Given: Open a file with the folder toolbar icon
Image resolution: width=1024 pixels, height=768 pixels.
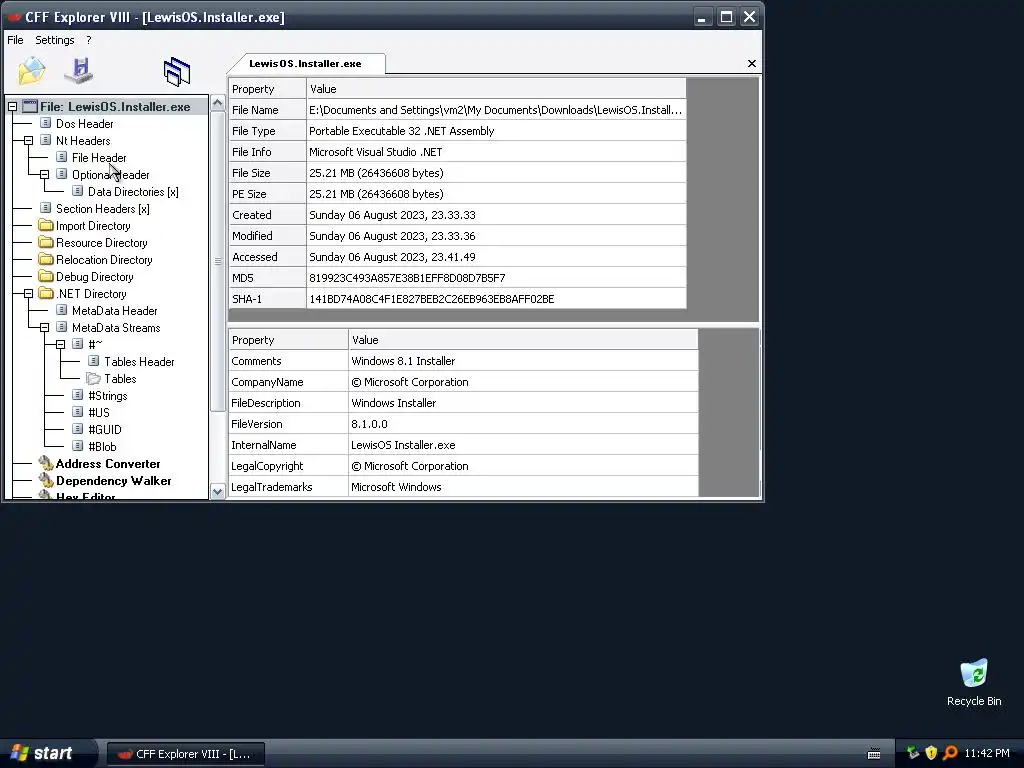Looking at the screenshot, I should pyautogui.click(x=31, y=71).
